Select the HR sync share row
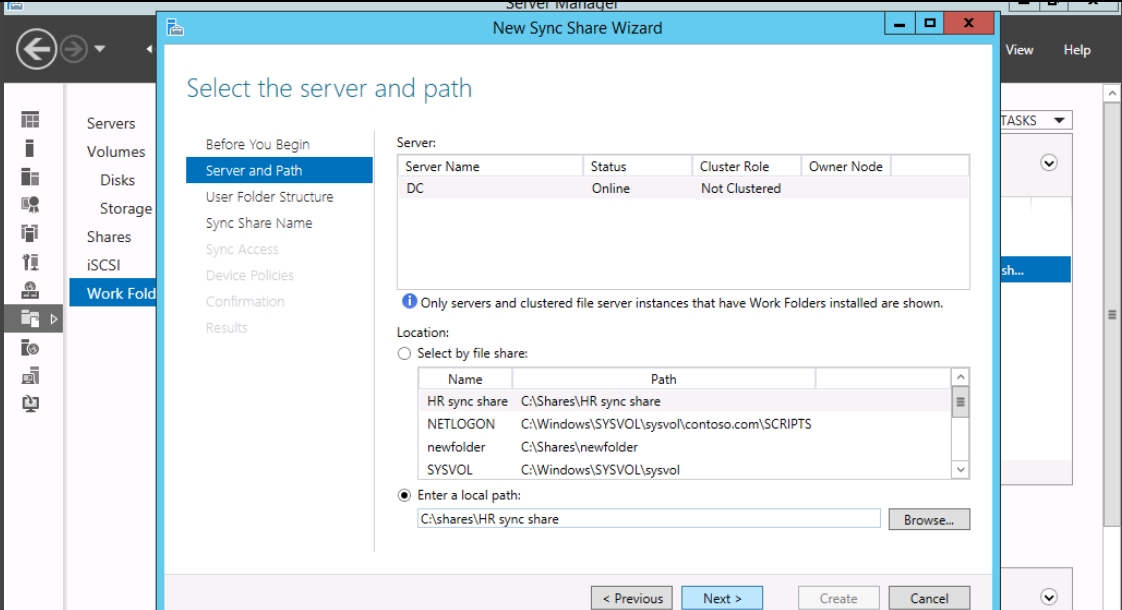This screenshot has width=1122, height=610. (x=685, y=401)
